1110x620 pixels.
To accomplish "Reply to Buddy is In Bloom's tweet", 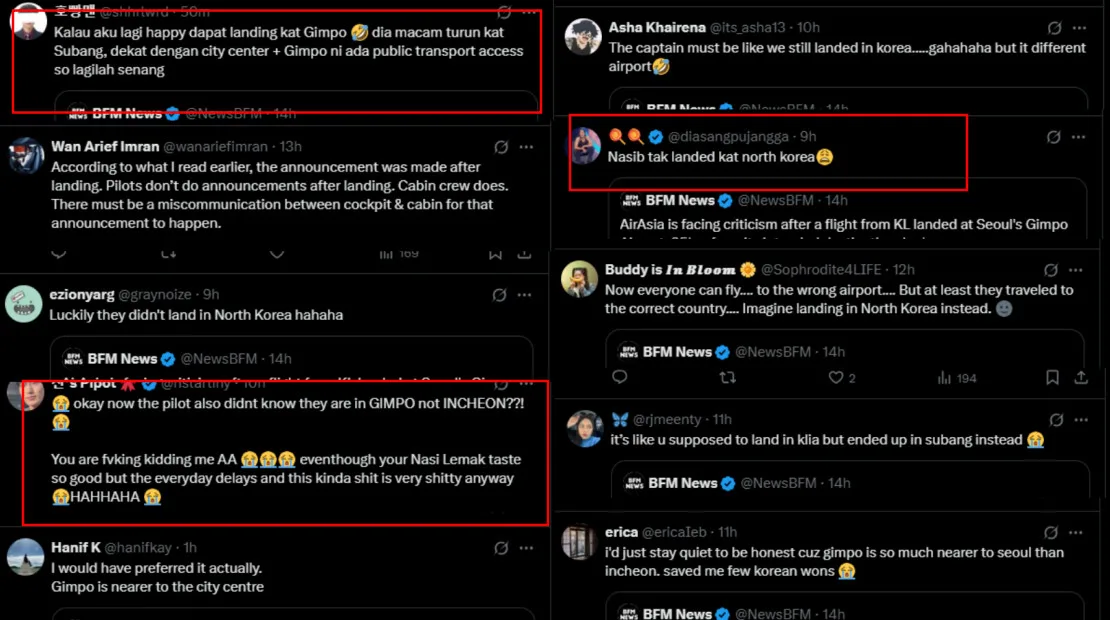I will [x=619, y=377].
